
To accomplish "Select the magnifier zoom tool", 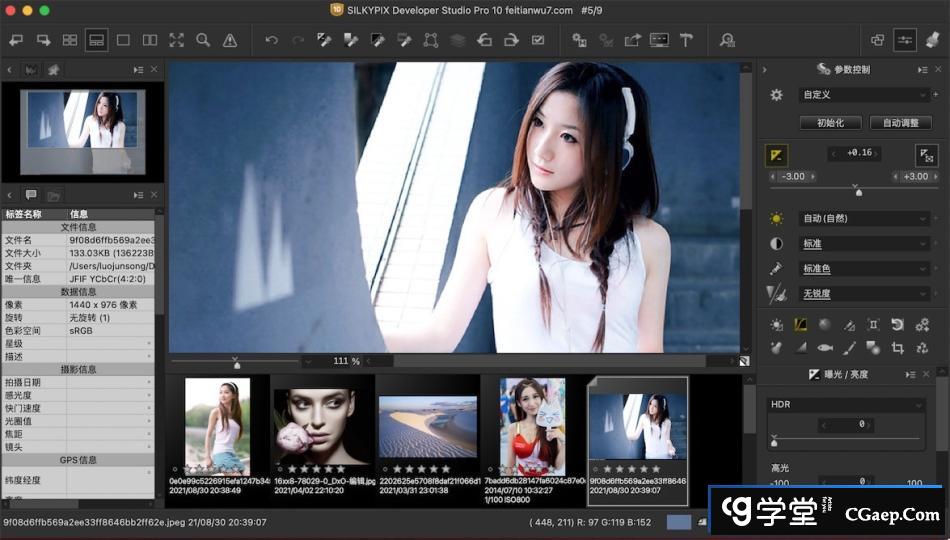I will coord(203,40).
